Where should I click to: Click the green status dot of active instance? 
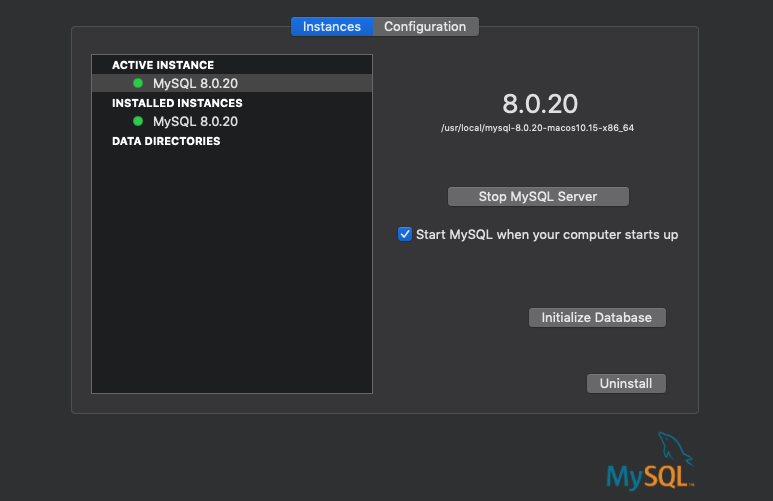pyautogui.click(x=138, y=83)
